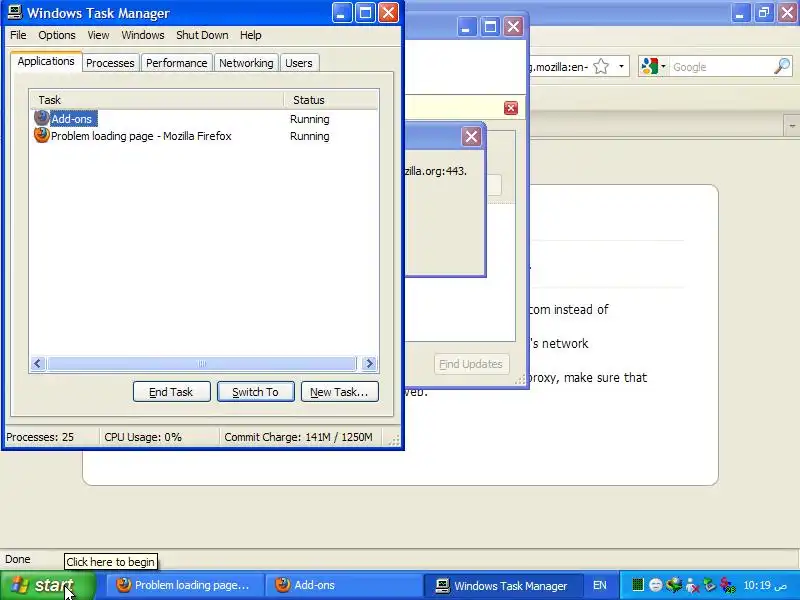Close the yellow notification bar with the red X

pos(511,108)
